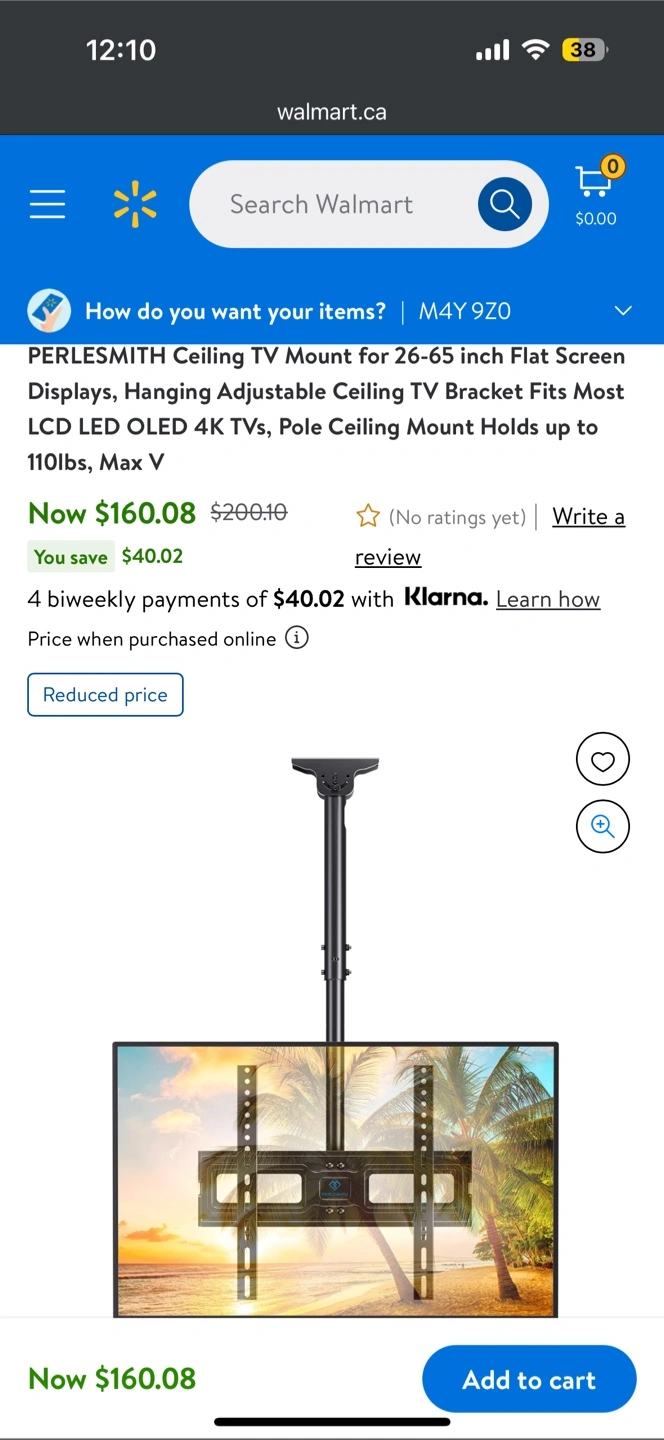Select postal code M4Y 9Z0
This screenshot has height=1440, width=664.
pos(464,311)
